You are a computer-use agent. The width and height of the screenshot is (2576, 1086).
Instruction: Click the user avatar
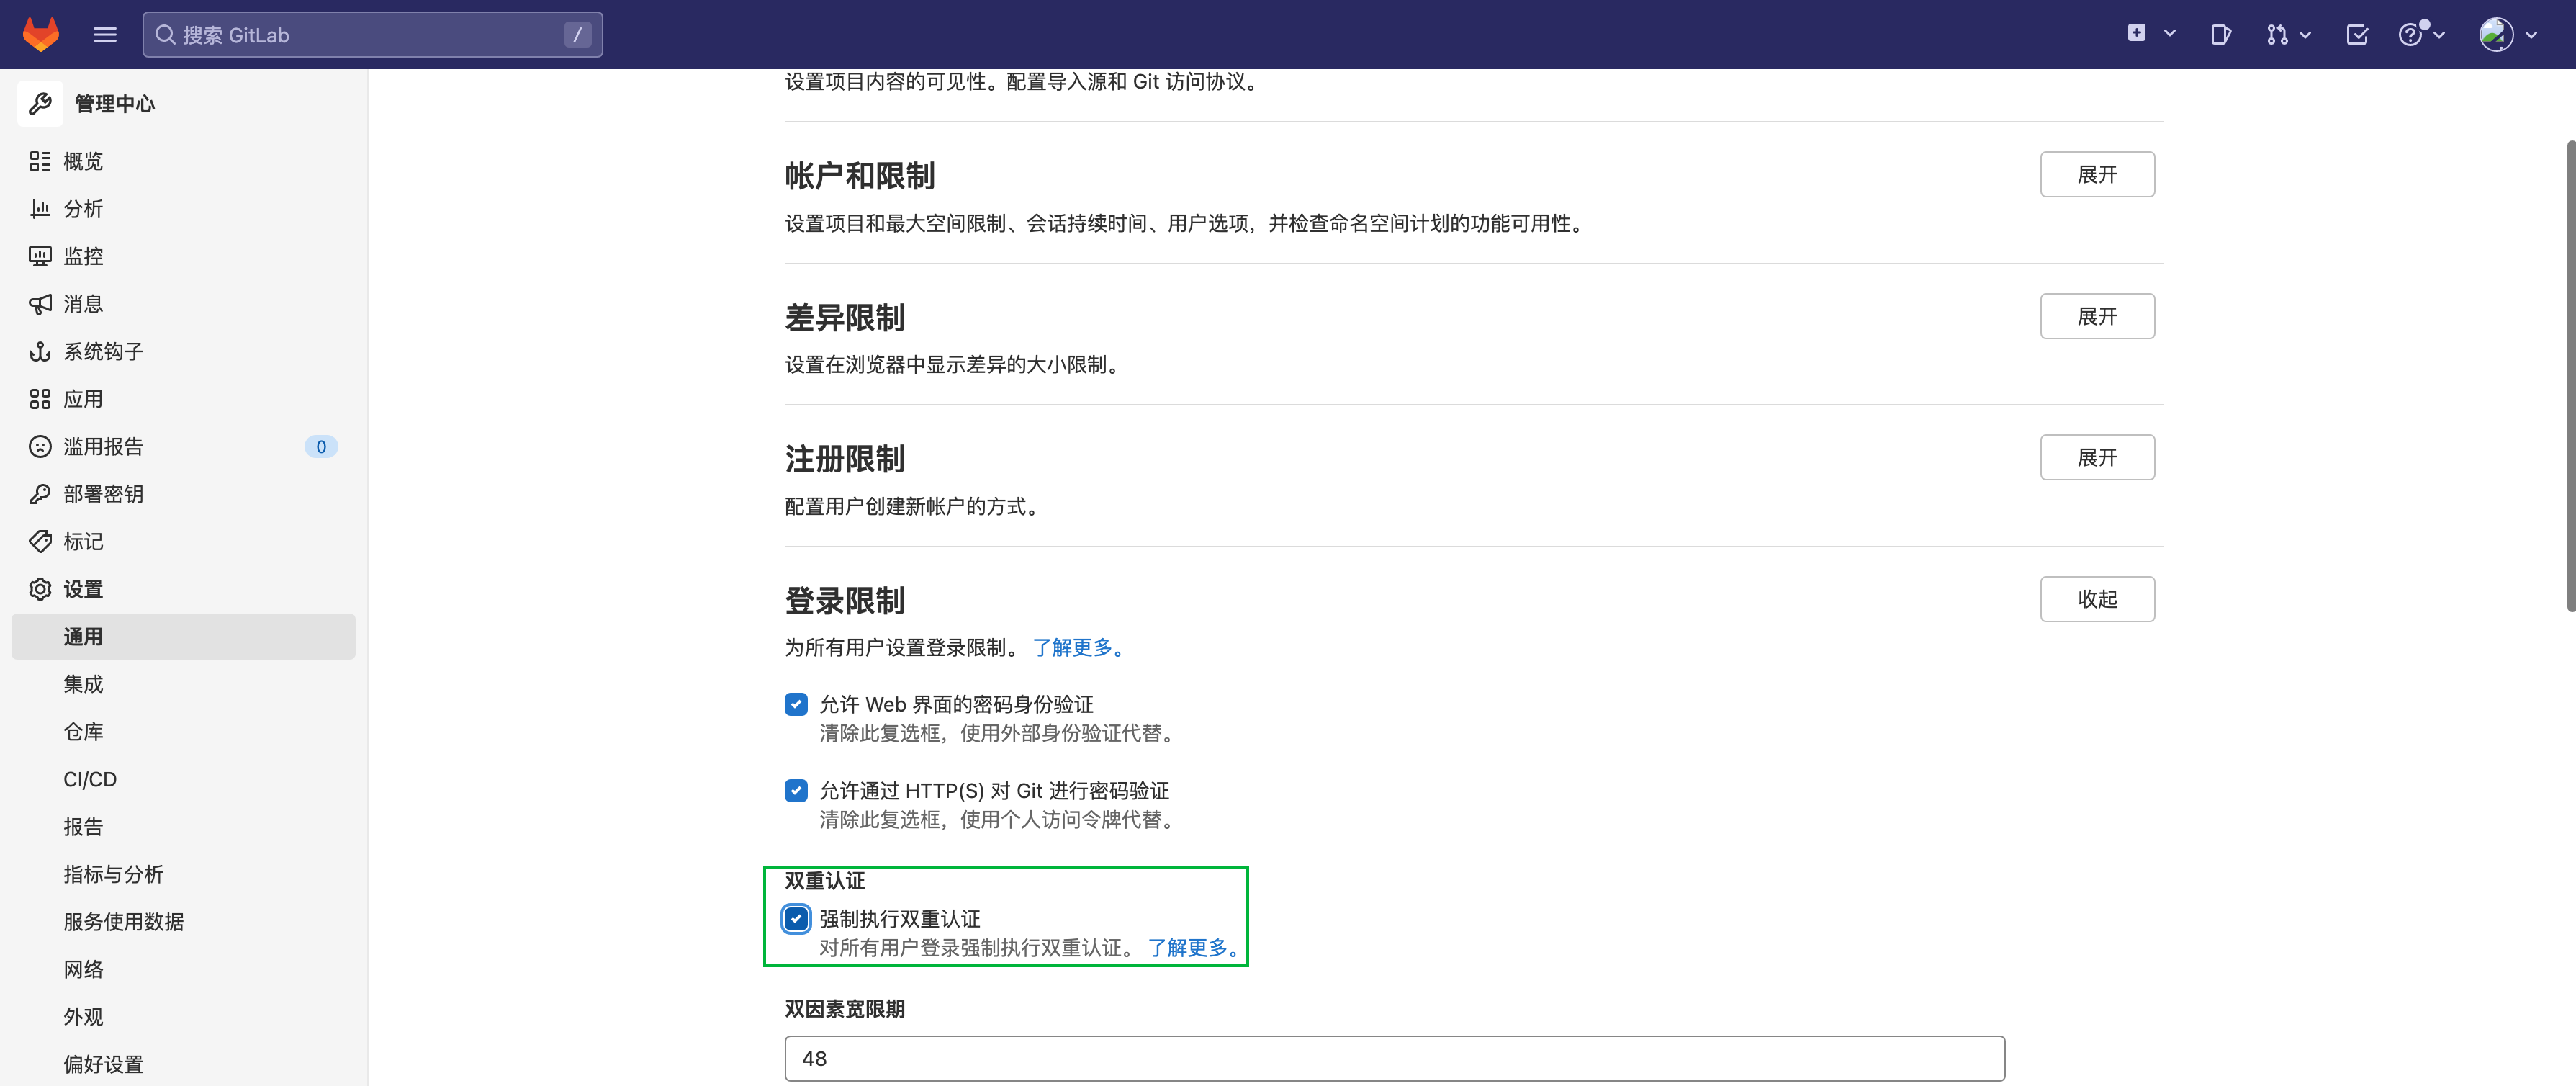point(2496,35)
